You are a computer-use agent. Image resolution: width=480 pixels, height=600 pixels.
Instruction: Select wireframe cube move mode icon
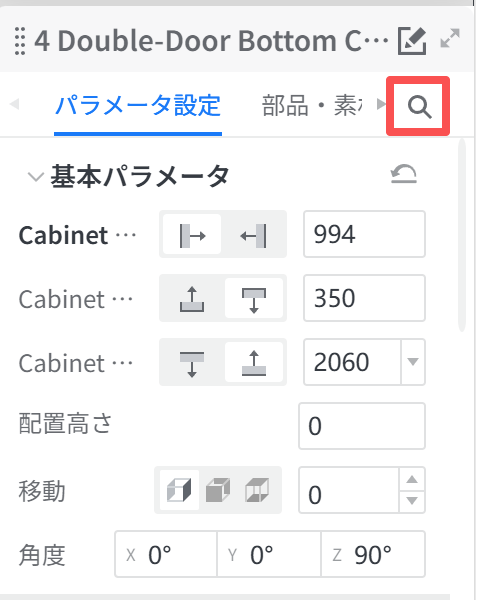[257, 490]
